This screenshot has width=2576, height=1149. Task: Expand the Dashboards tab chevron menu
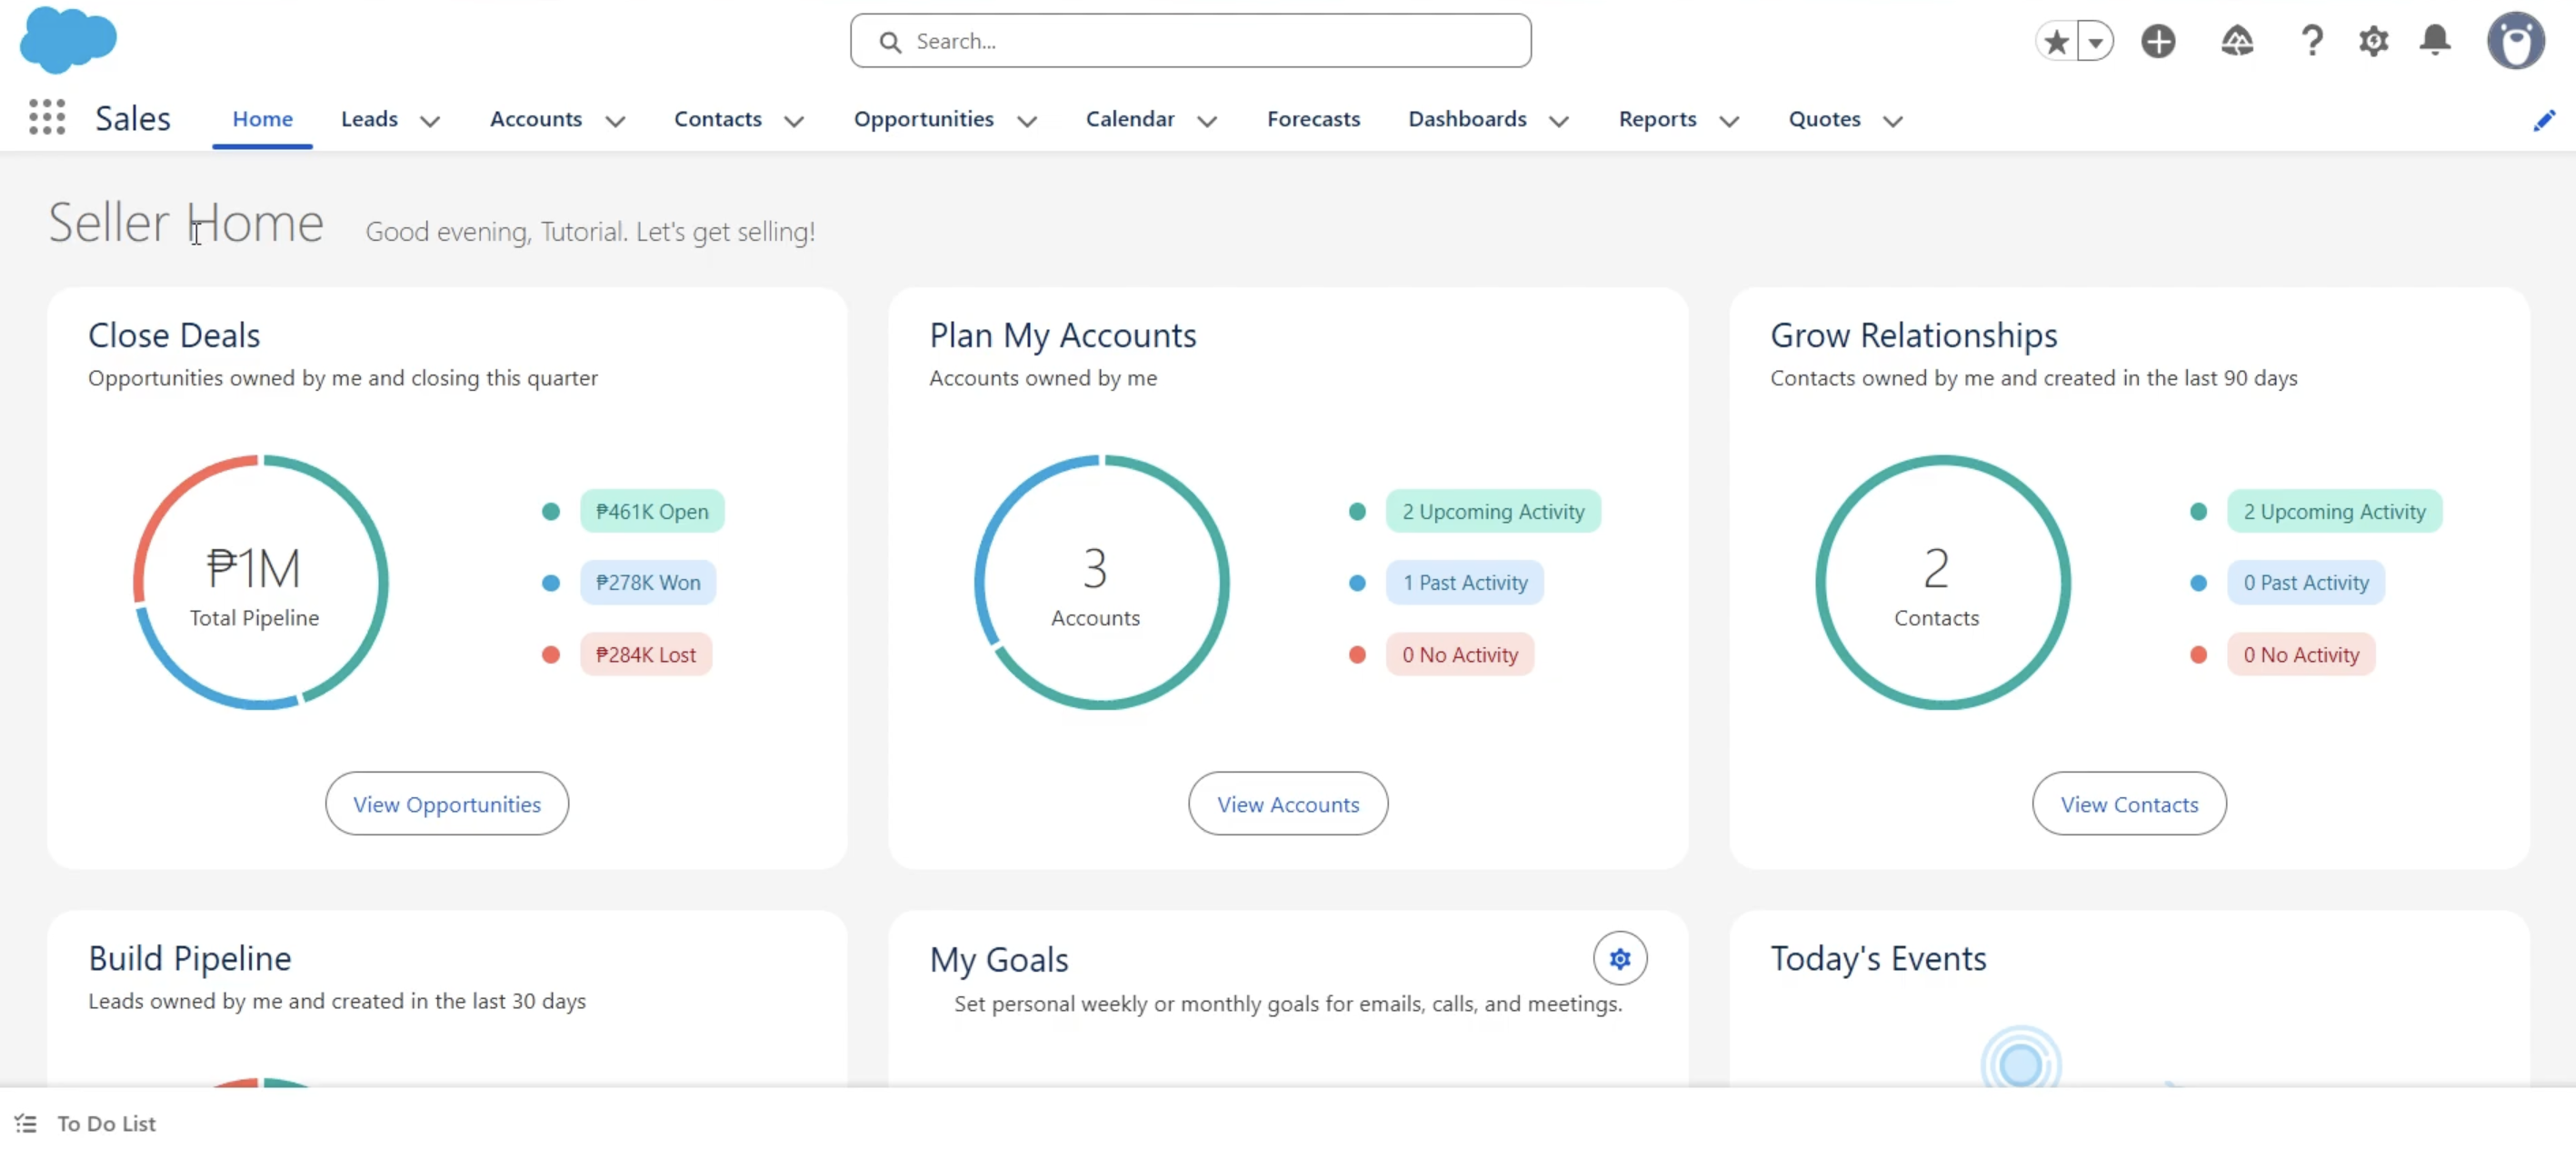pos(1558,121)
